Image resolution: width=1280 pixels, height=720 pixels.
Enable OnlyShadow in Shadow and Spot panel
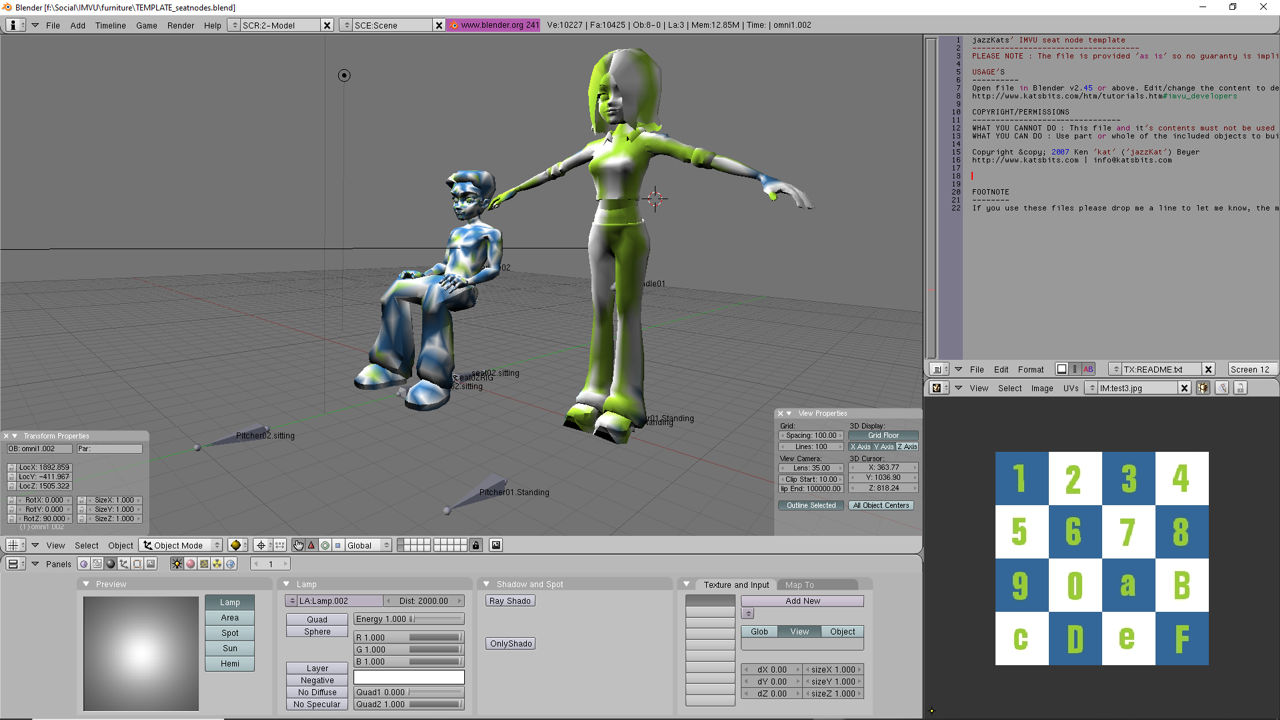coord(510,643)
